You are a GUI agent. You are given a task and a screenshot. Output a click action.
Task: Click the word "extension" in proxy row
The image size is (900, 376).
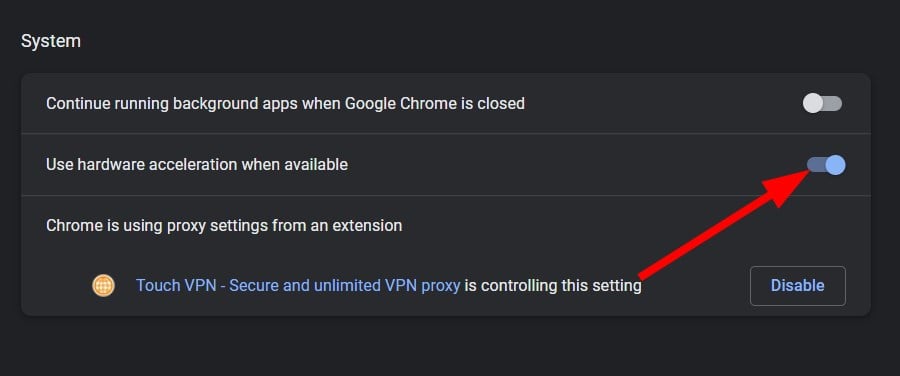(369, 226)
